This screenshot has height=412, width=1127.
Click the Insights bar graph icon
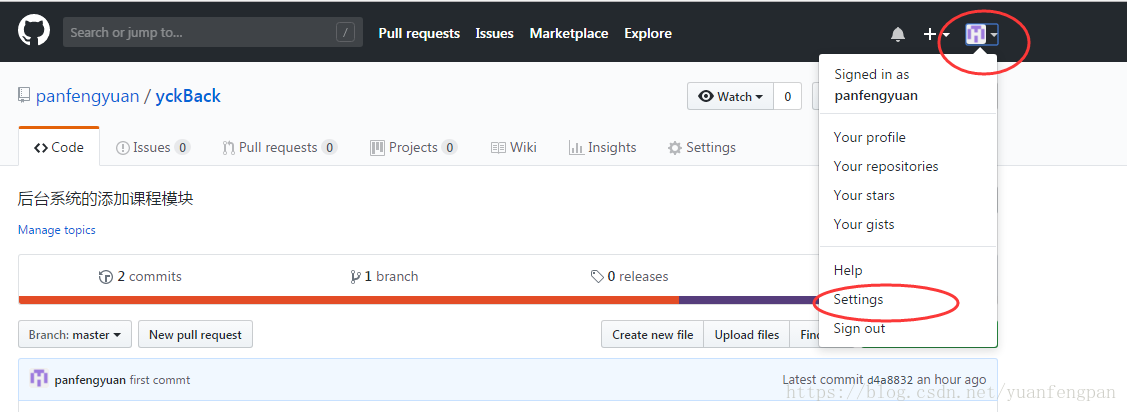pos(576,148)
